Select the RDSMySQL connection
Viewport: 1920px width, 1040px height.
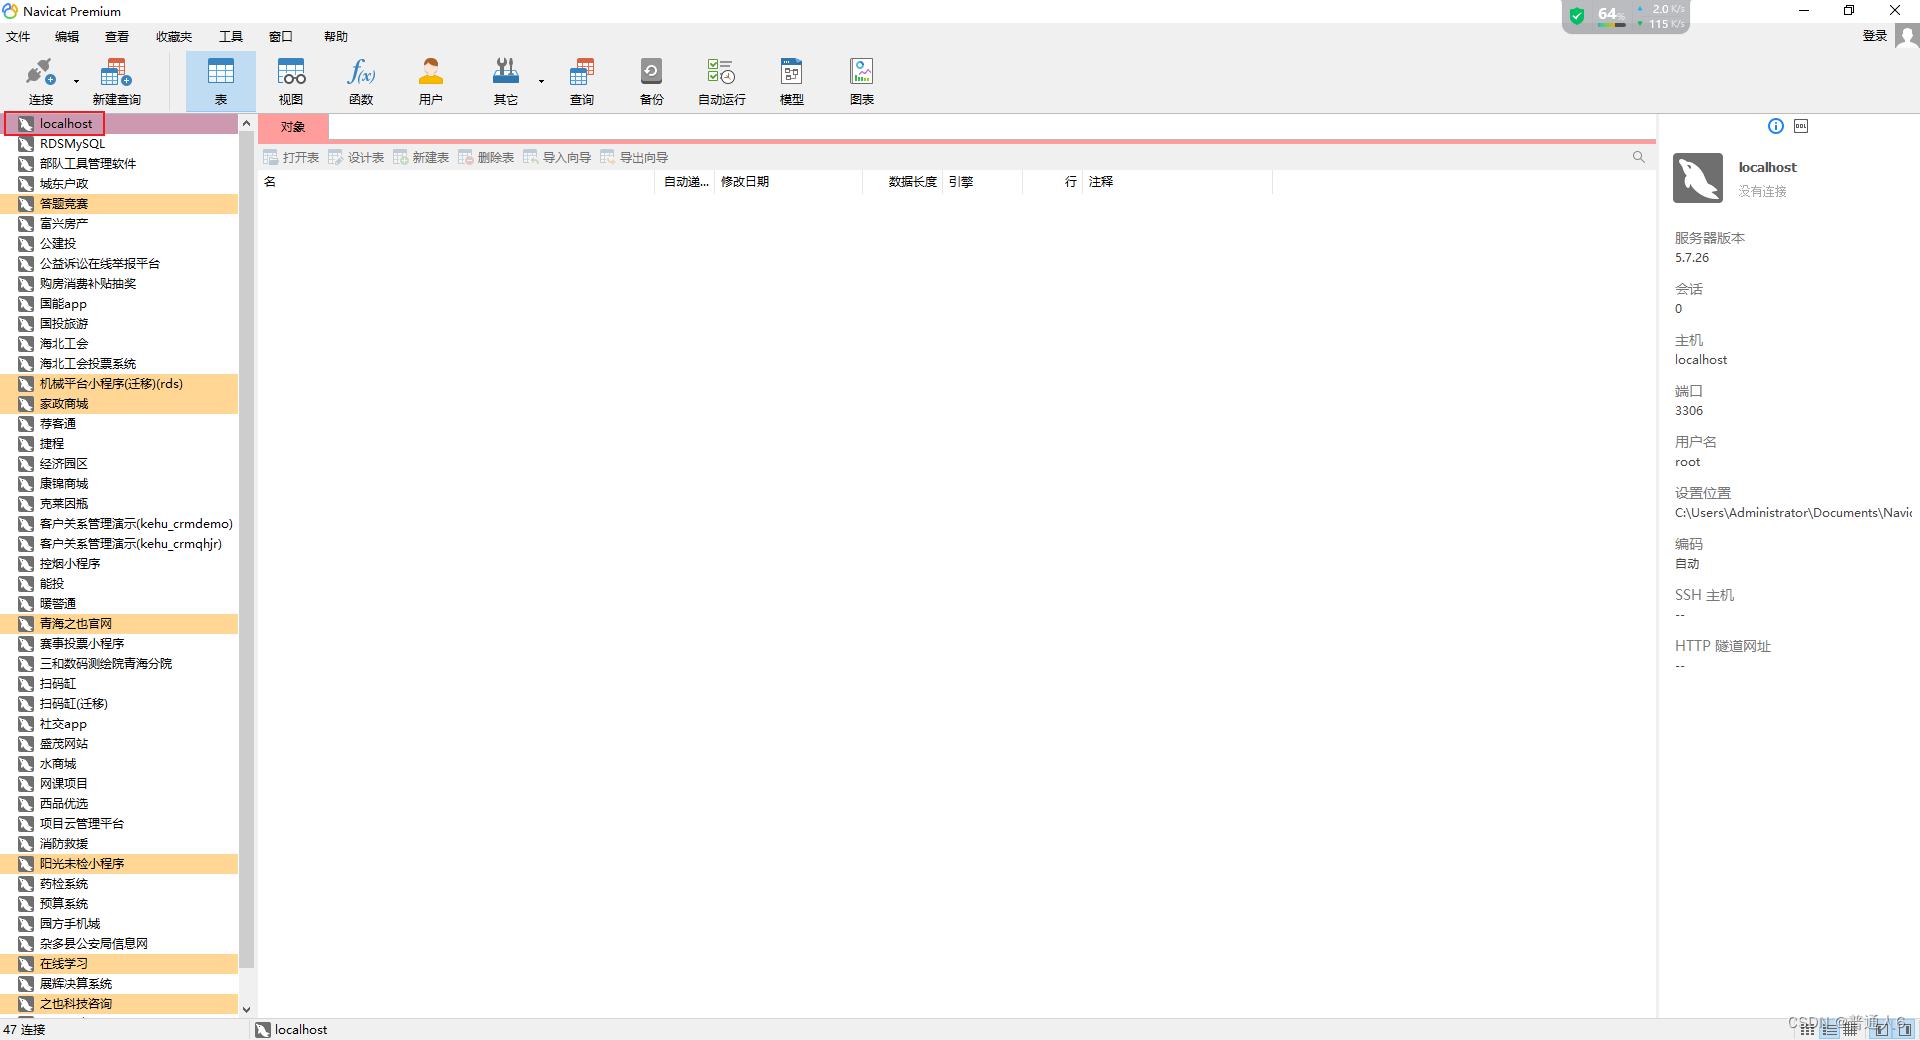pyautogui.click(x=120, y=144)
